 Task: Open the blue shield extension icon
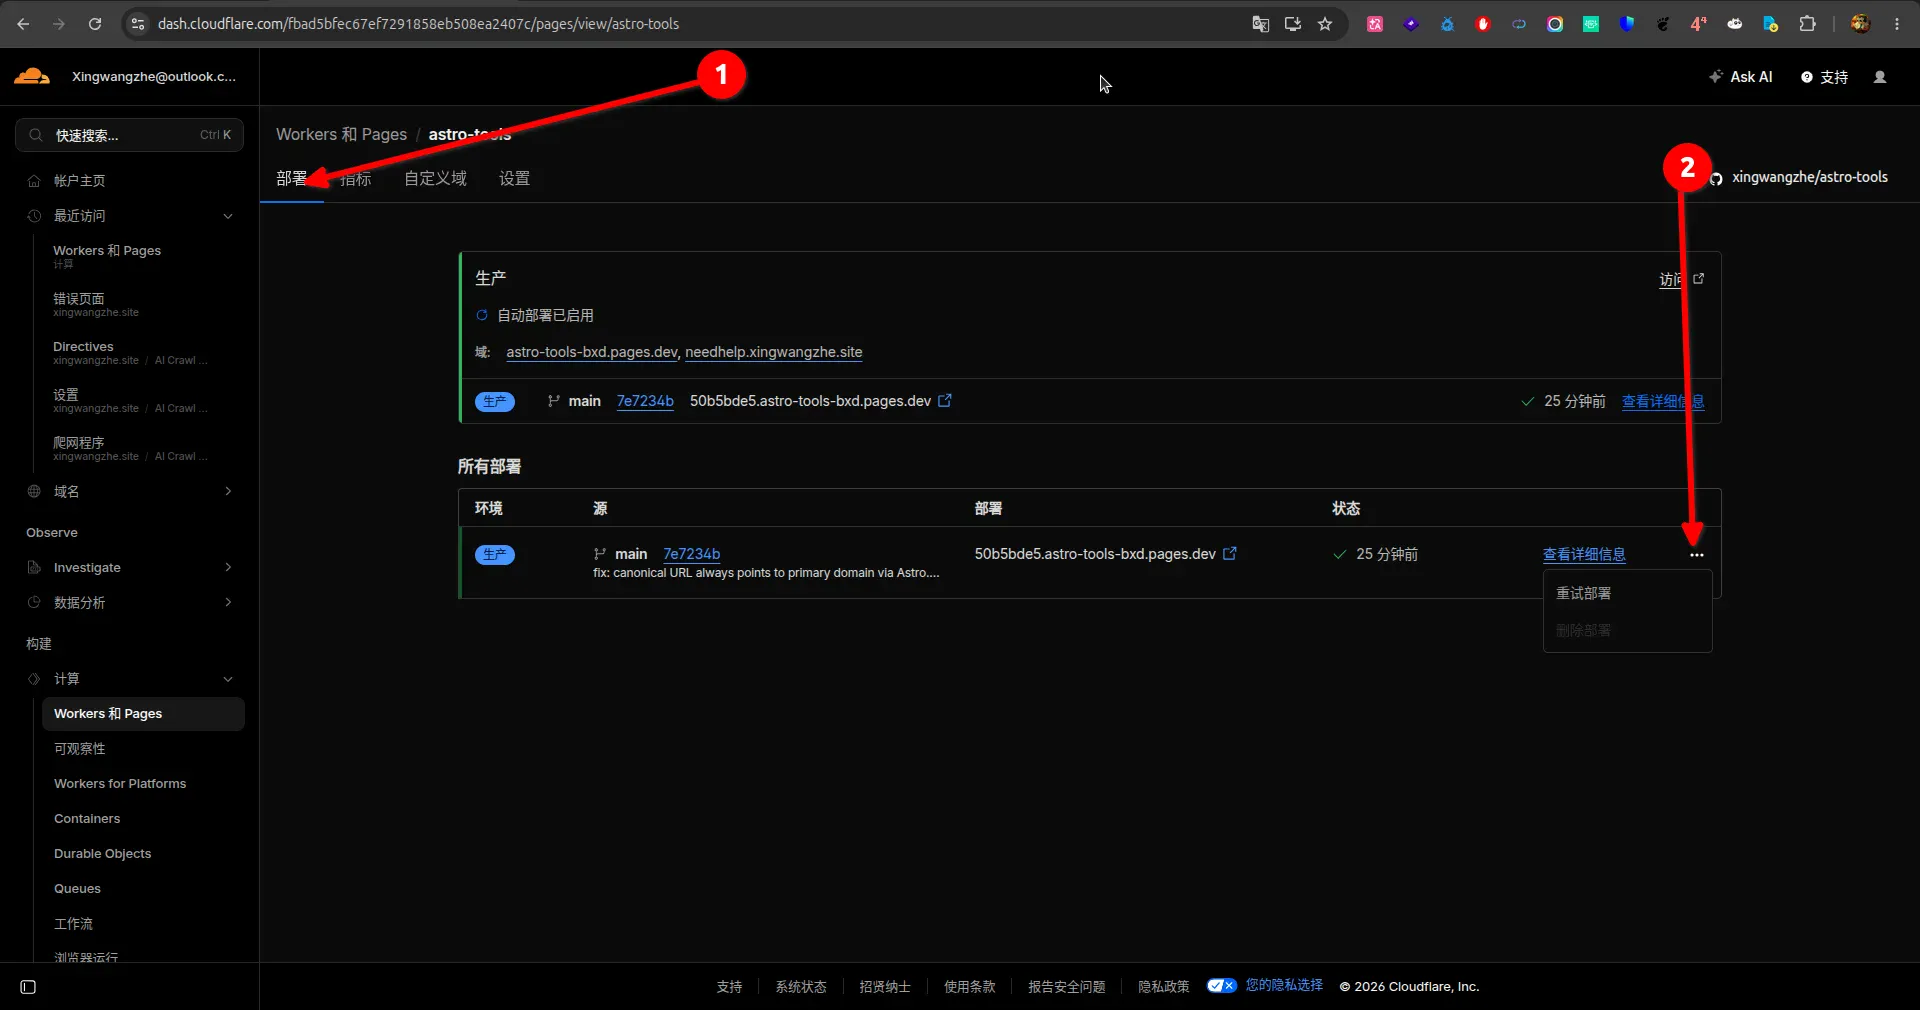[x=1627, y=24]
